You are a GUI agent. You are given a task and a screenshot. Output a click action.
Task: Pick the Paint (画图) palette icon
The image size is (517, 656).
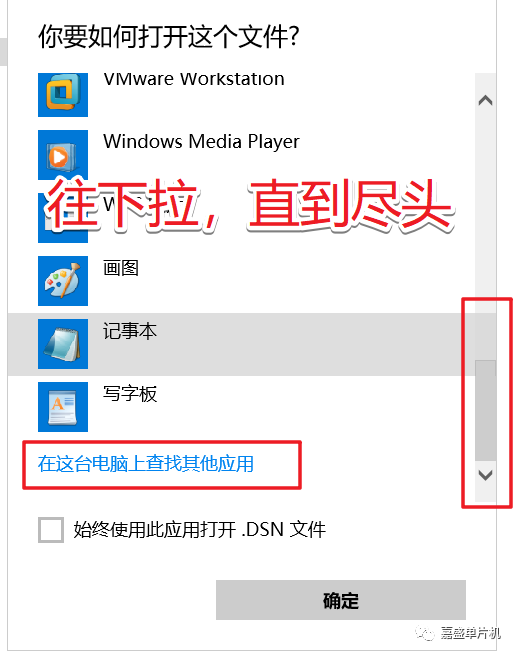(63, 281)
